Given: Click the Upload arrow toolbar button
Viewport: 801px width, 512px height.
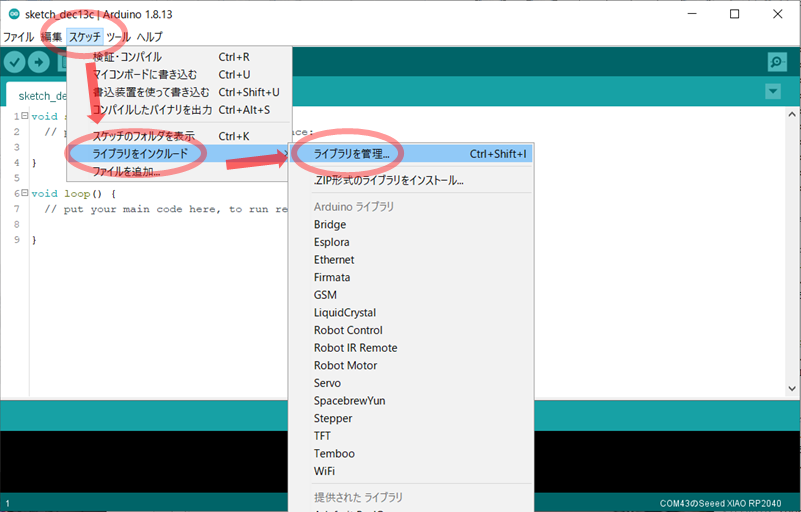Looking at the screenshot, I should pyautogui.click(x=39, y=62).
